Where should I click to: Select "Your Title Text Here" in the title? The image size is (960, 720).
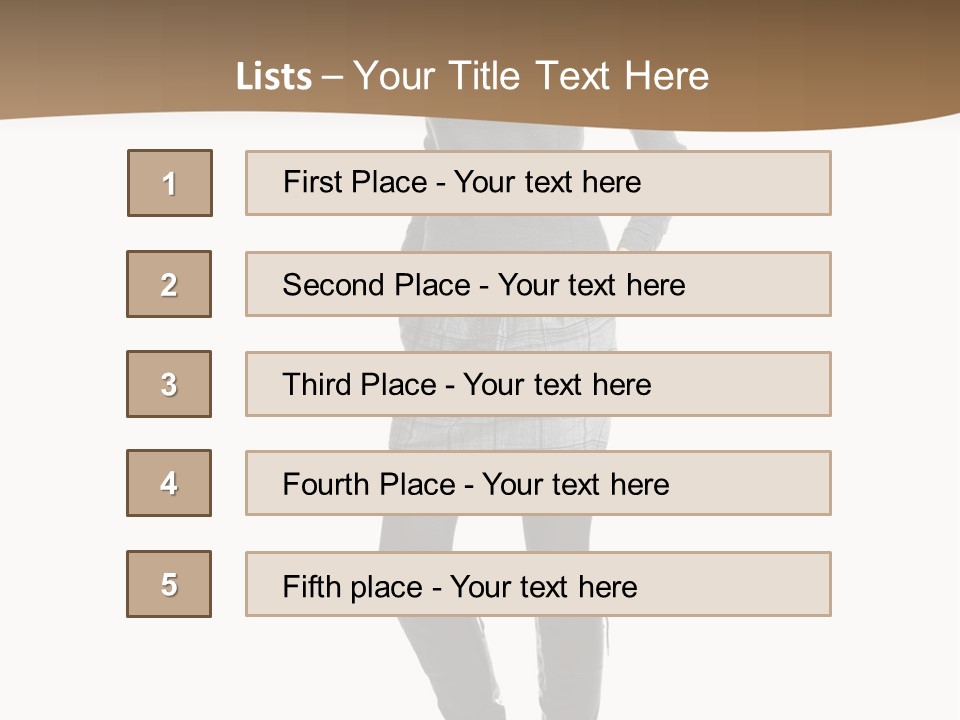[x=531, y=76]
